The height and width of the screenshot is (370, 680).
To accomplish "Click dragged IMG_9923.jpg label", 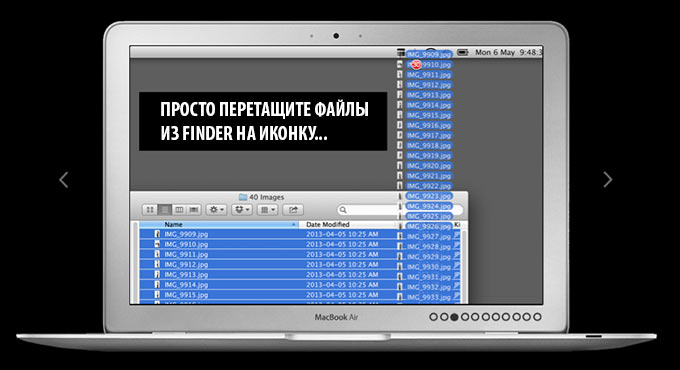I will pos(429,196).
